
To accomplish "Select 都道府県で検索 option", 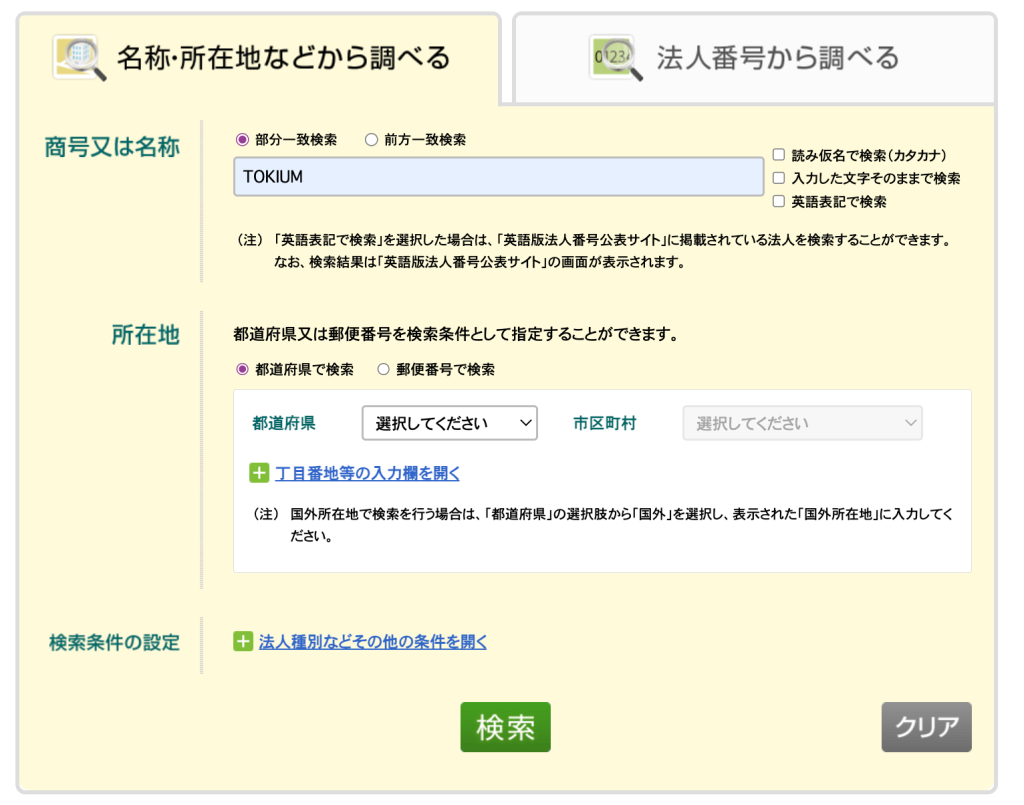I will (x=240, y=369).
